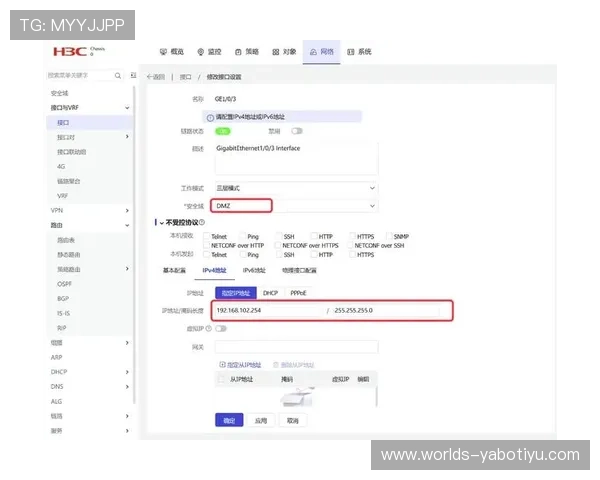
Task: Open the 概览 overview section
Action: click(172, 52)
